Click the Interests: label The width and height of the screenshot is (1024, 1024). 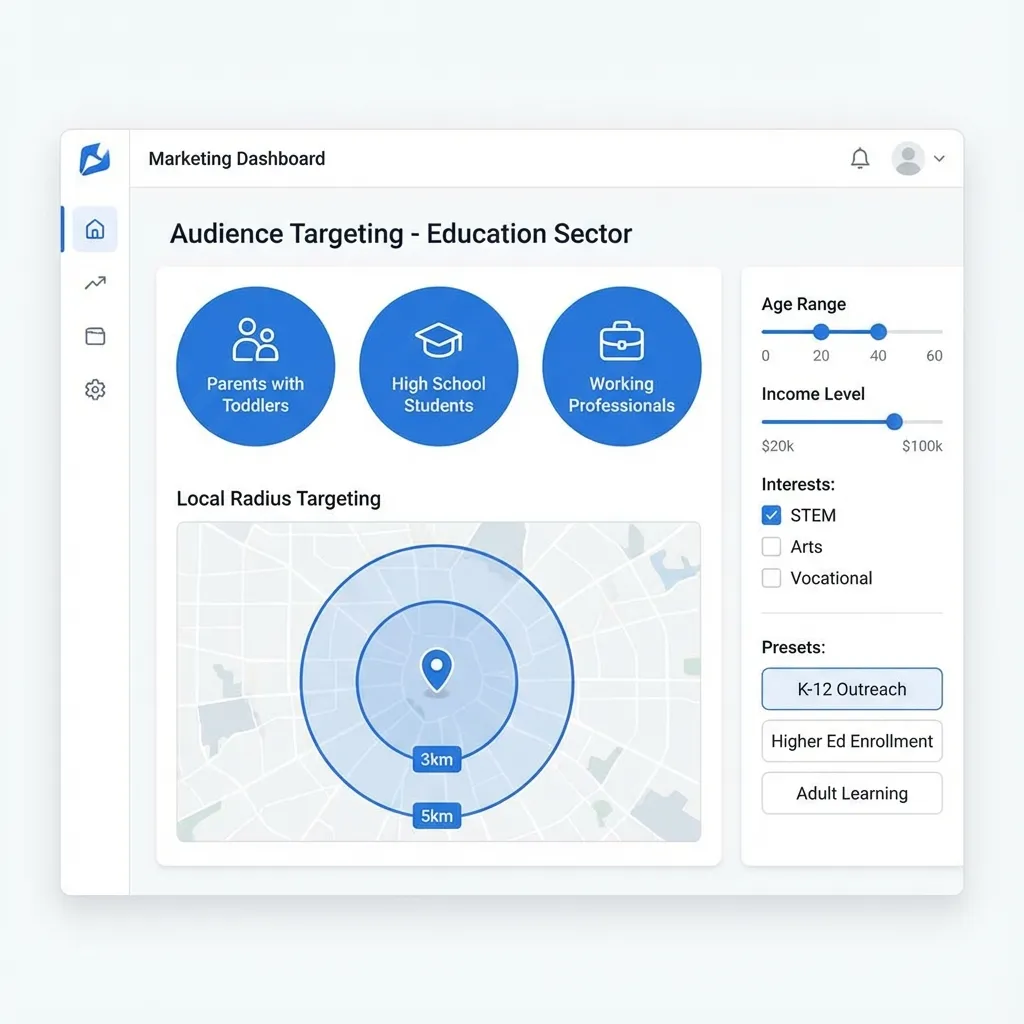798,485
